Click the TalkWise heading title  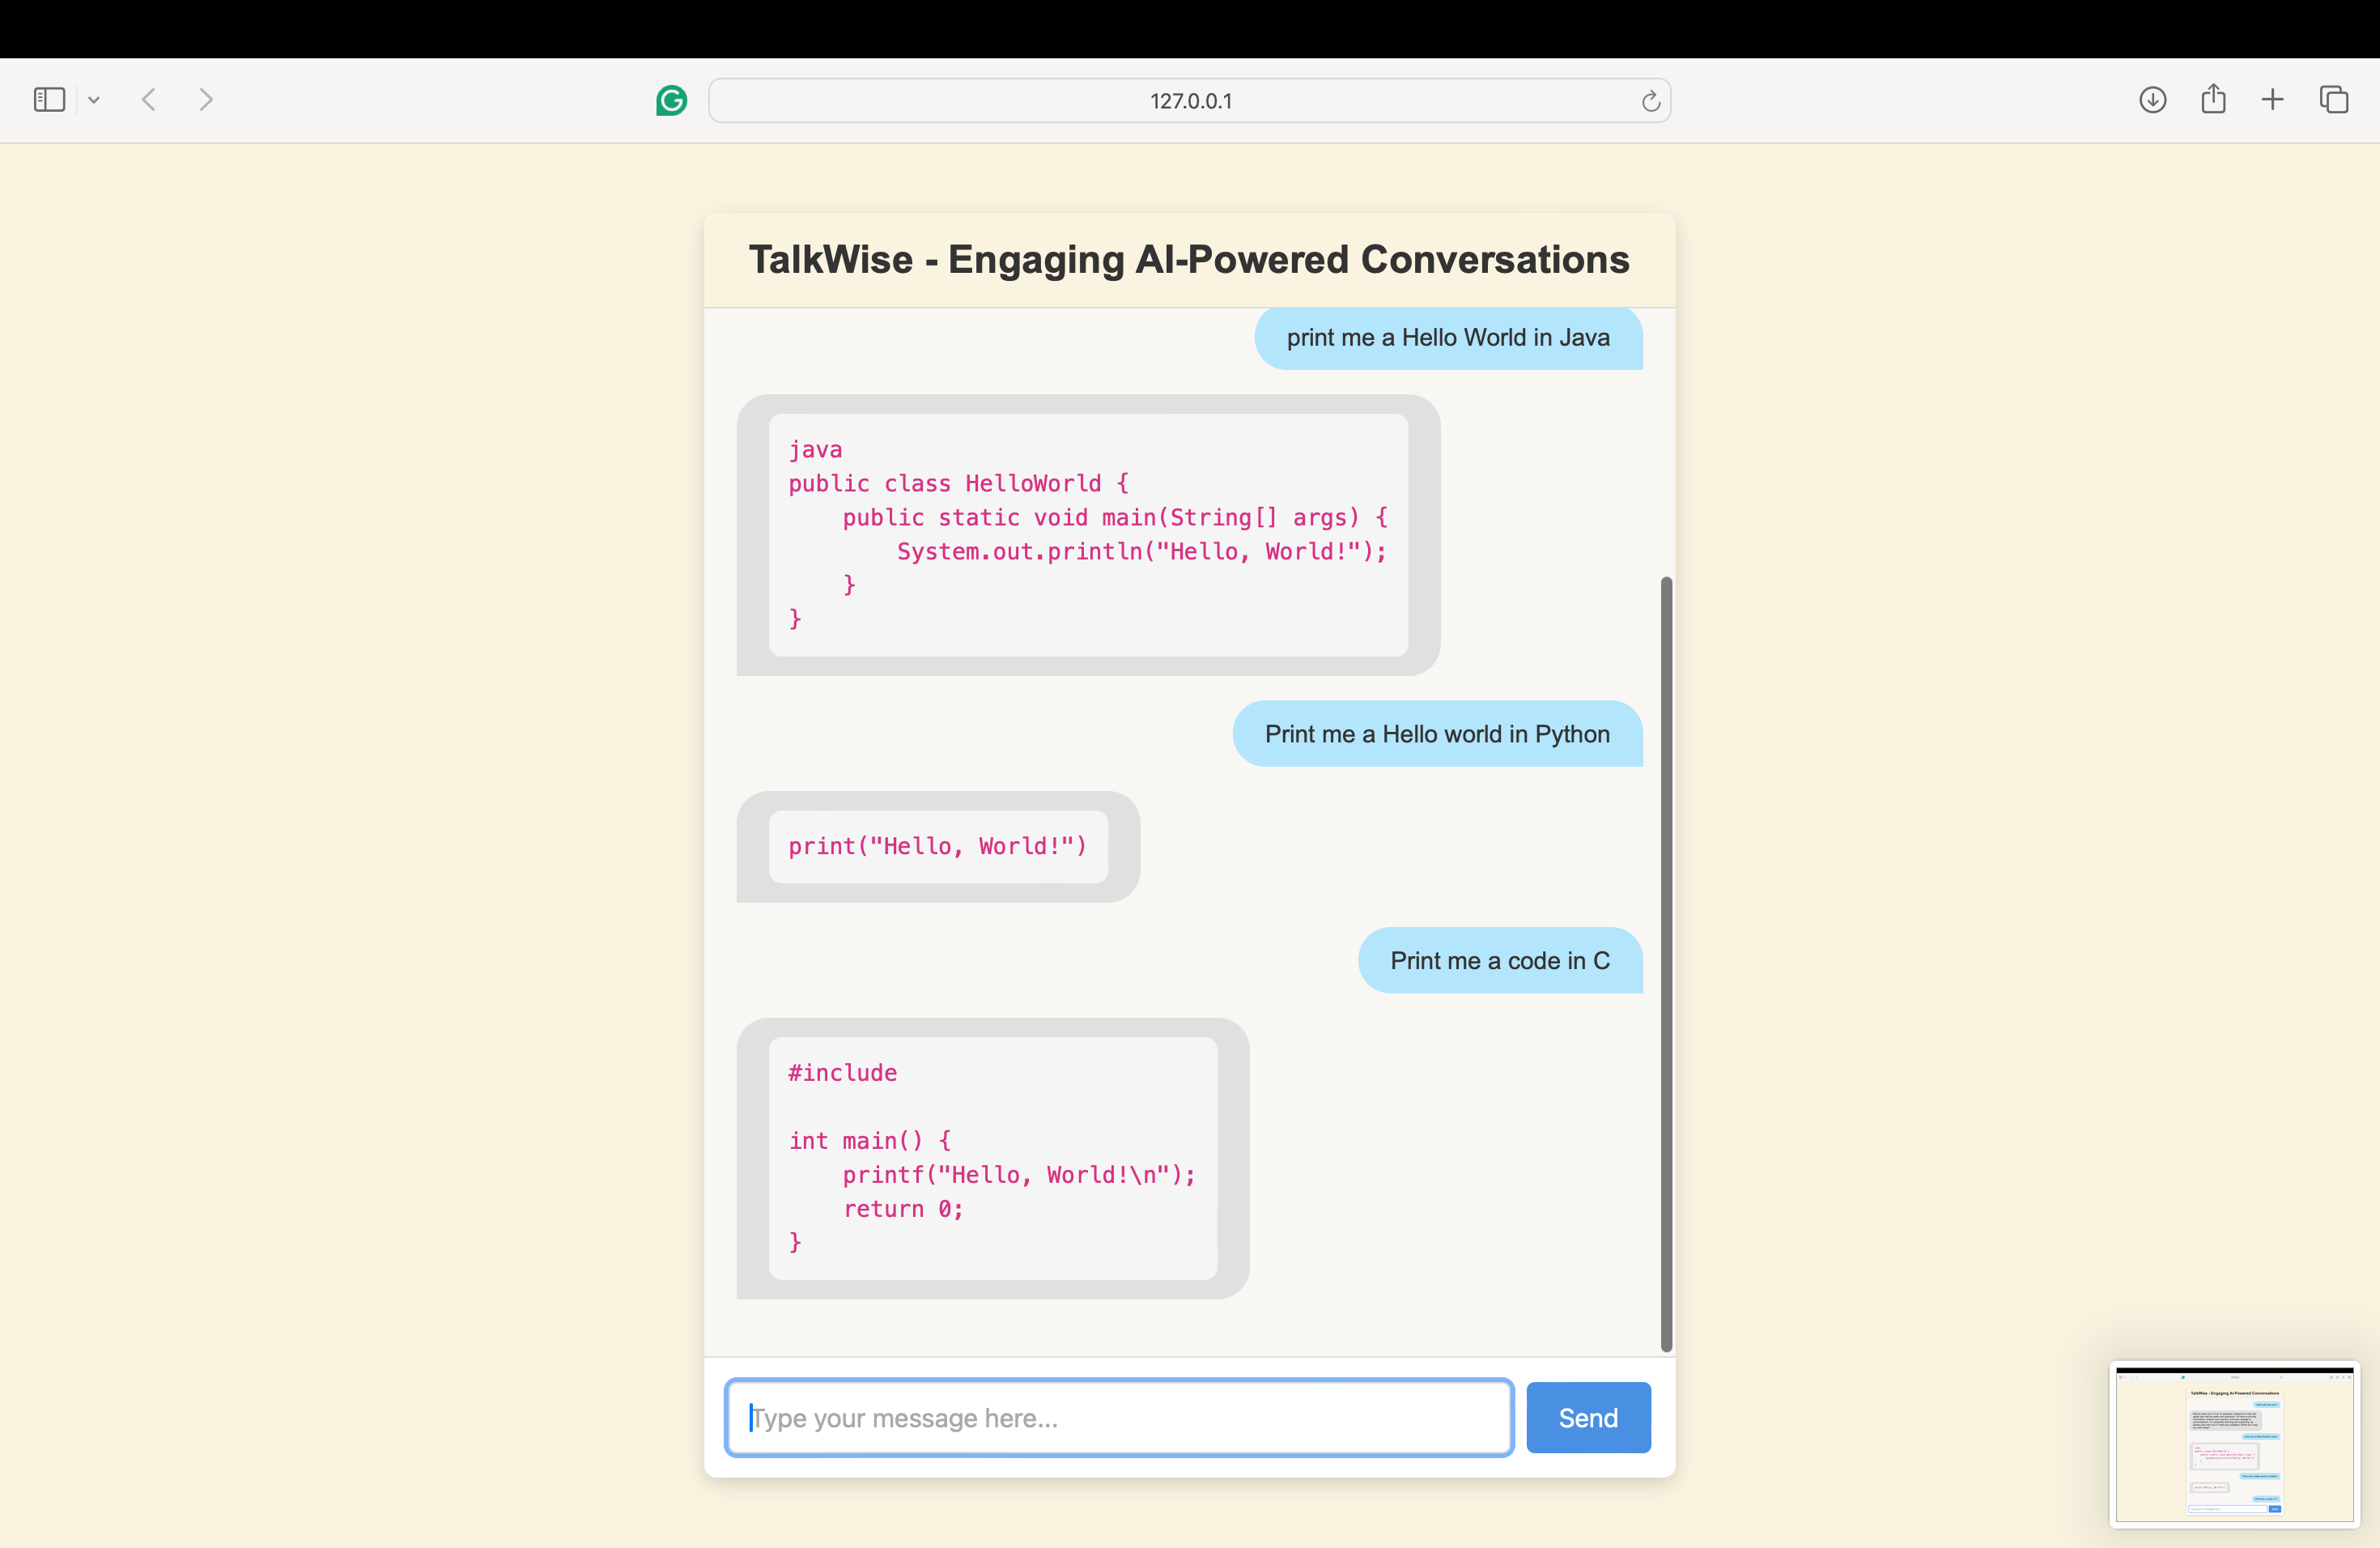click(x=1188, y=260)
